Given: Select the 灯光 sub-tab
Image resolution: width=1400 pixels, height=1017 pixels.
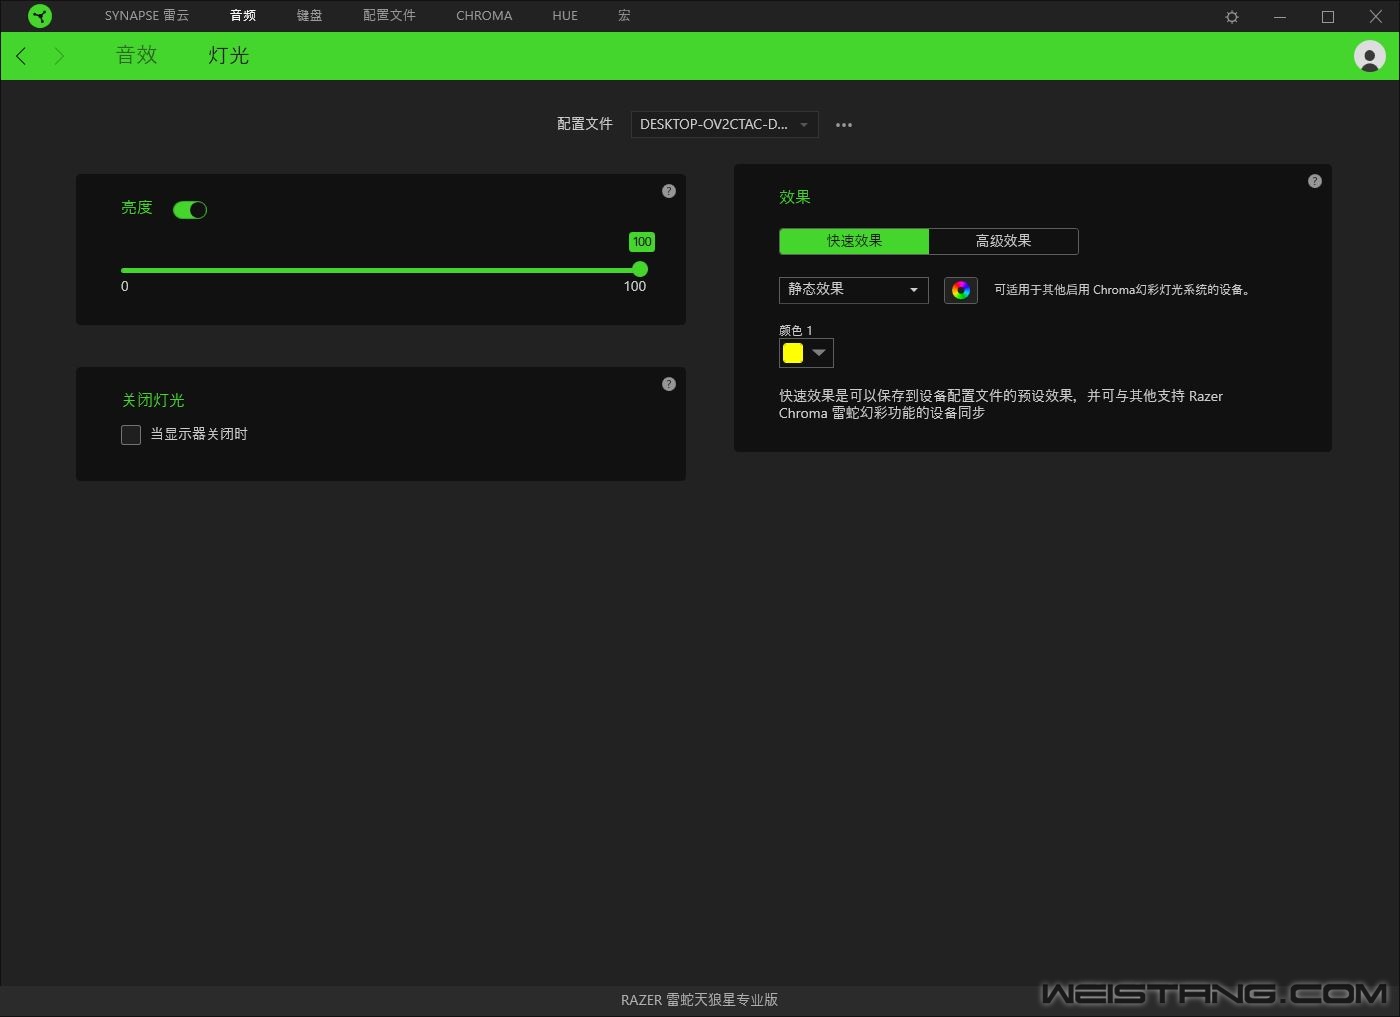Looking at the screenshot, I should pos(229,56).
